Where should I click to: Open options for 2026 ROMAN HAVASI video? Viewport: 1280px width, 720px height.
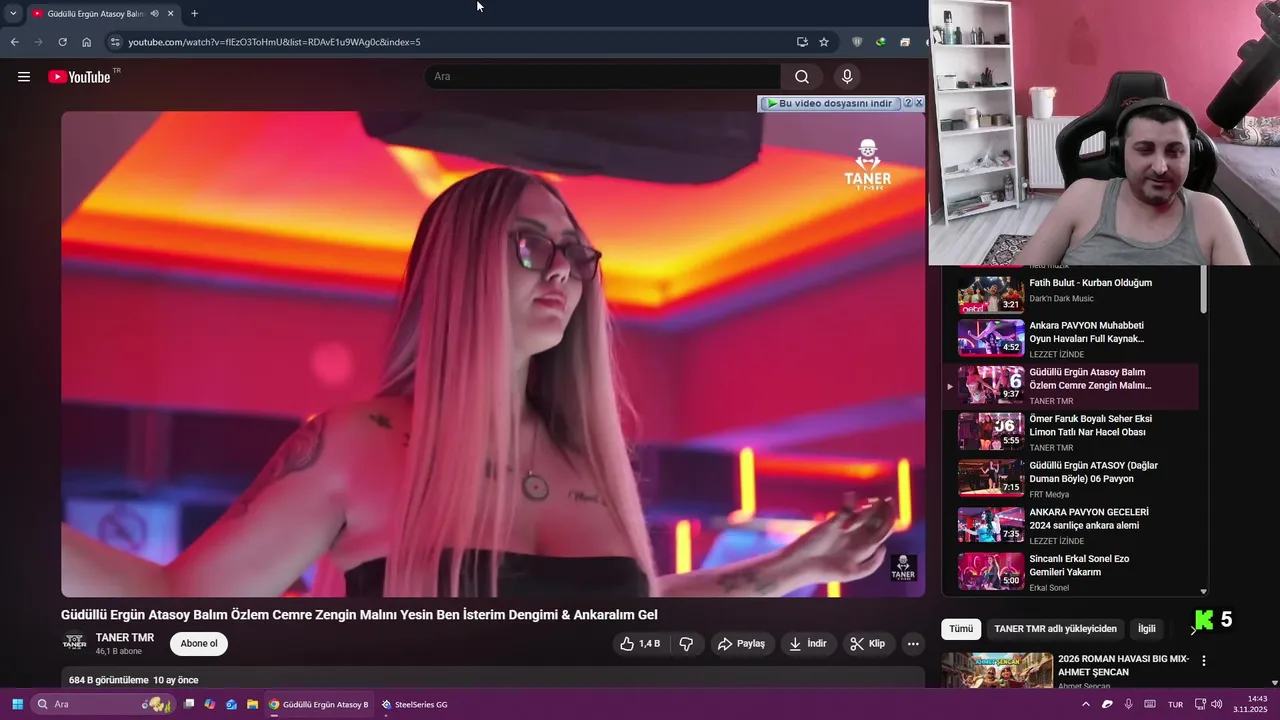pyautogui.click(x=1204, y=661)
